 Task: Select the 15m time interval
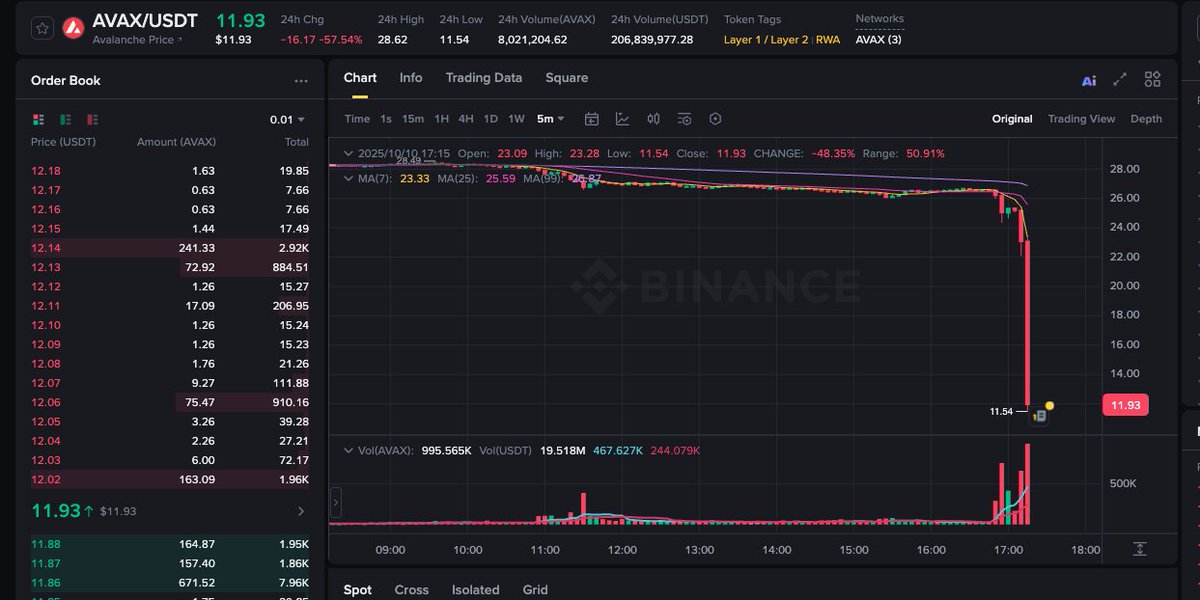[x=413, y=119]
